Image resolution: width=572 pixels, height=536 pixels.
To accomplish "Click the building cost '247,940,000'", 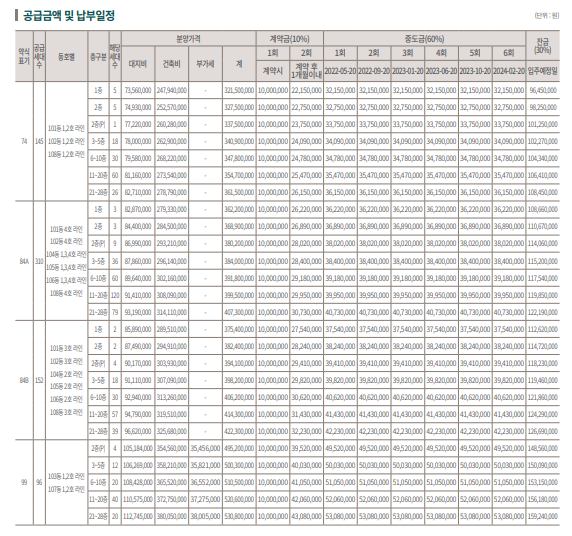I will point(171,90).
